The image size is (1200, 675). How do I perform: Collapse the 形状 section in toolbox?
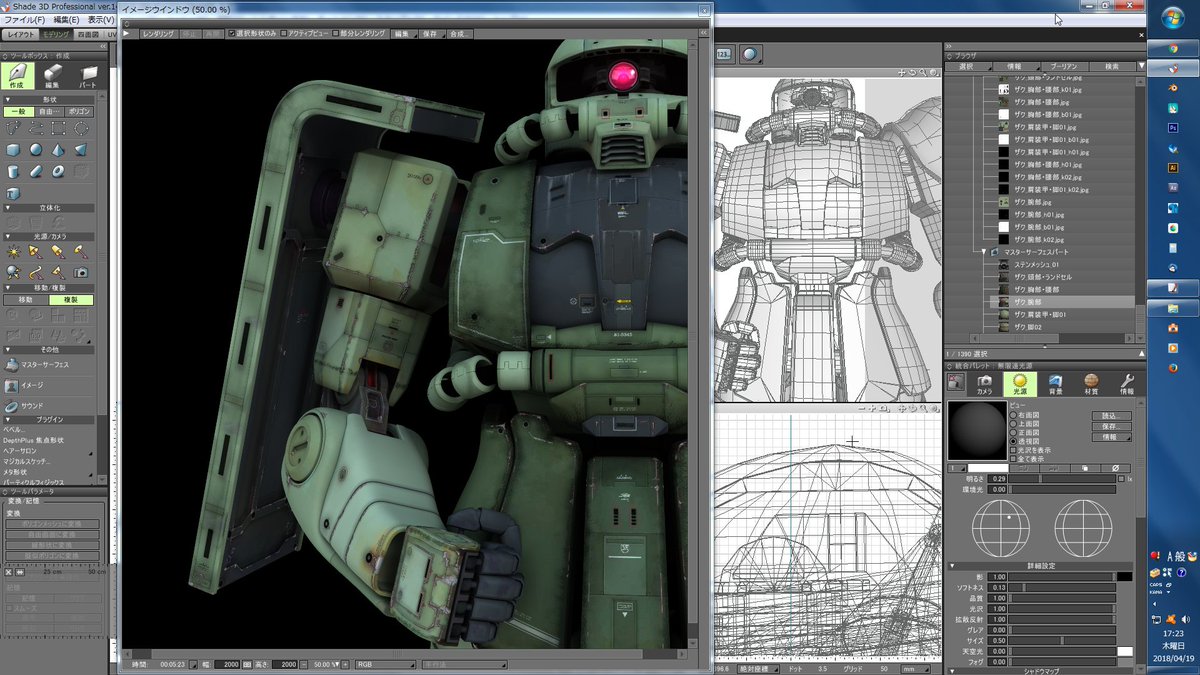pyautogui.click(x=8, y=100)
